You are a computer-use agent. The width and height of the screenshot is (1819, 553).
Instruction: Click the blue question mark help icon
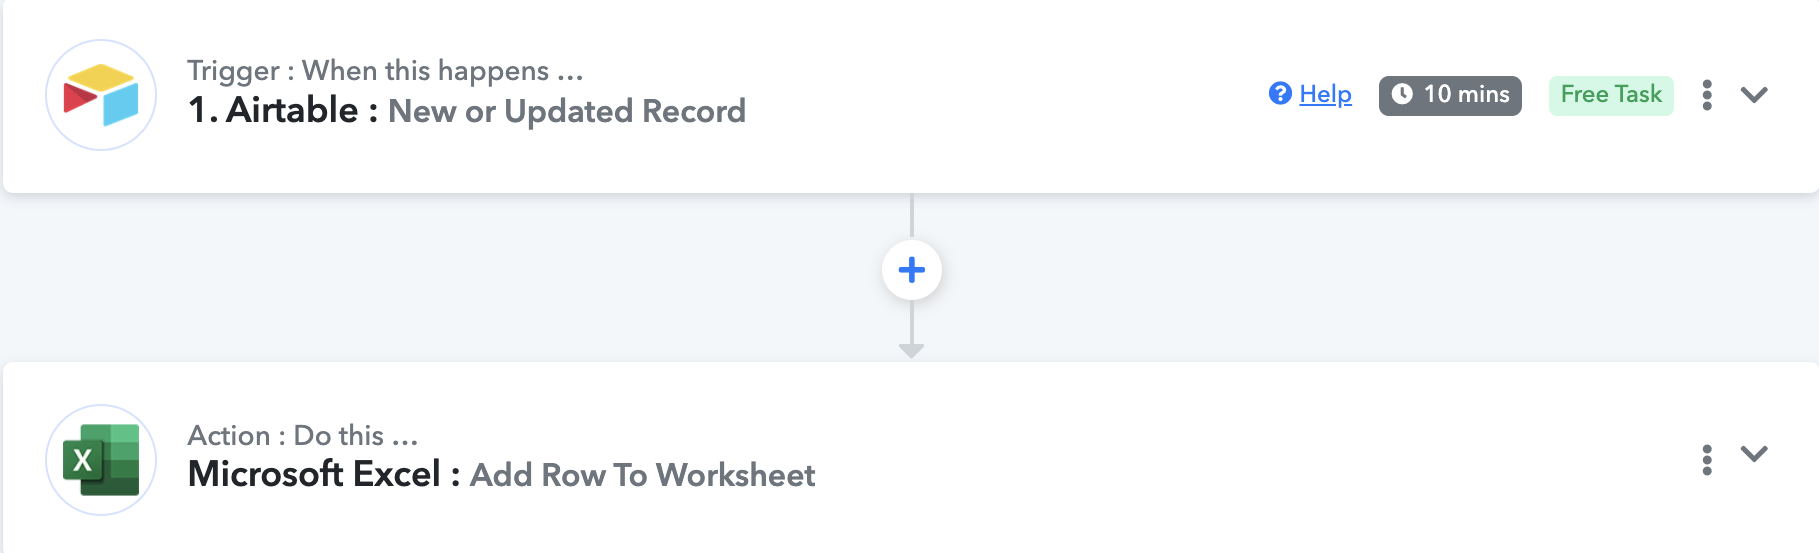[x=1280, y=93]
